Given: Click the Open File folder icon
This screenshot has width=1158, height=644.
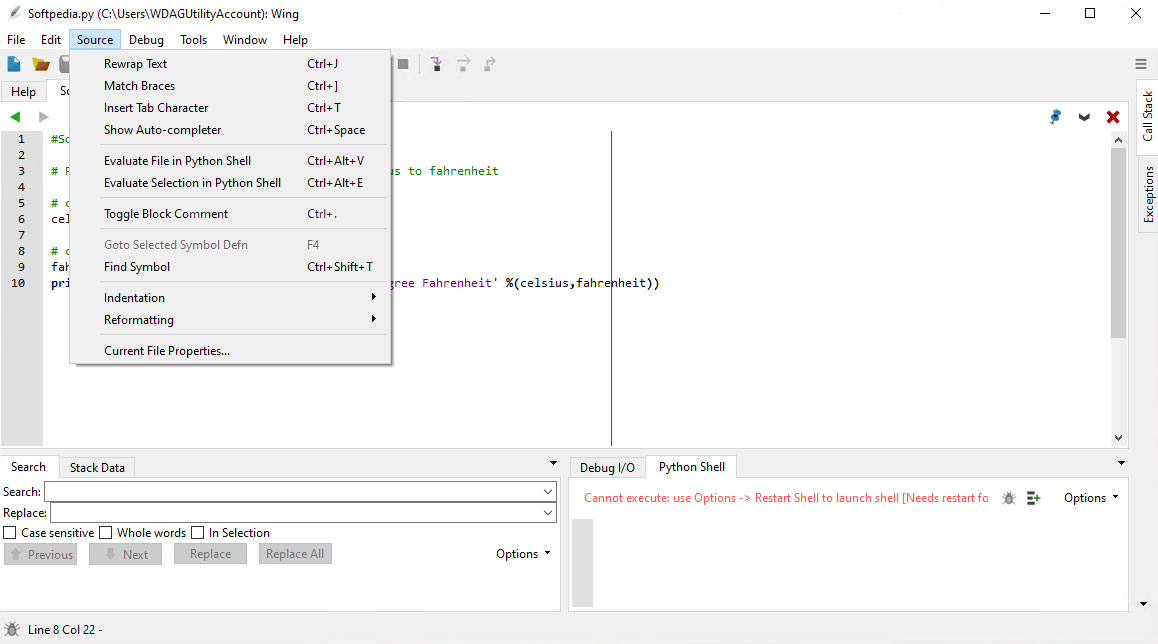Looking at the screenshot, I should [41, 64].
